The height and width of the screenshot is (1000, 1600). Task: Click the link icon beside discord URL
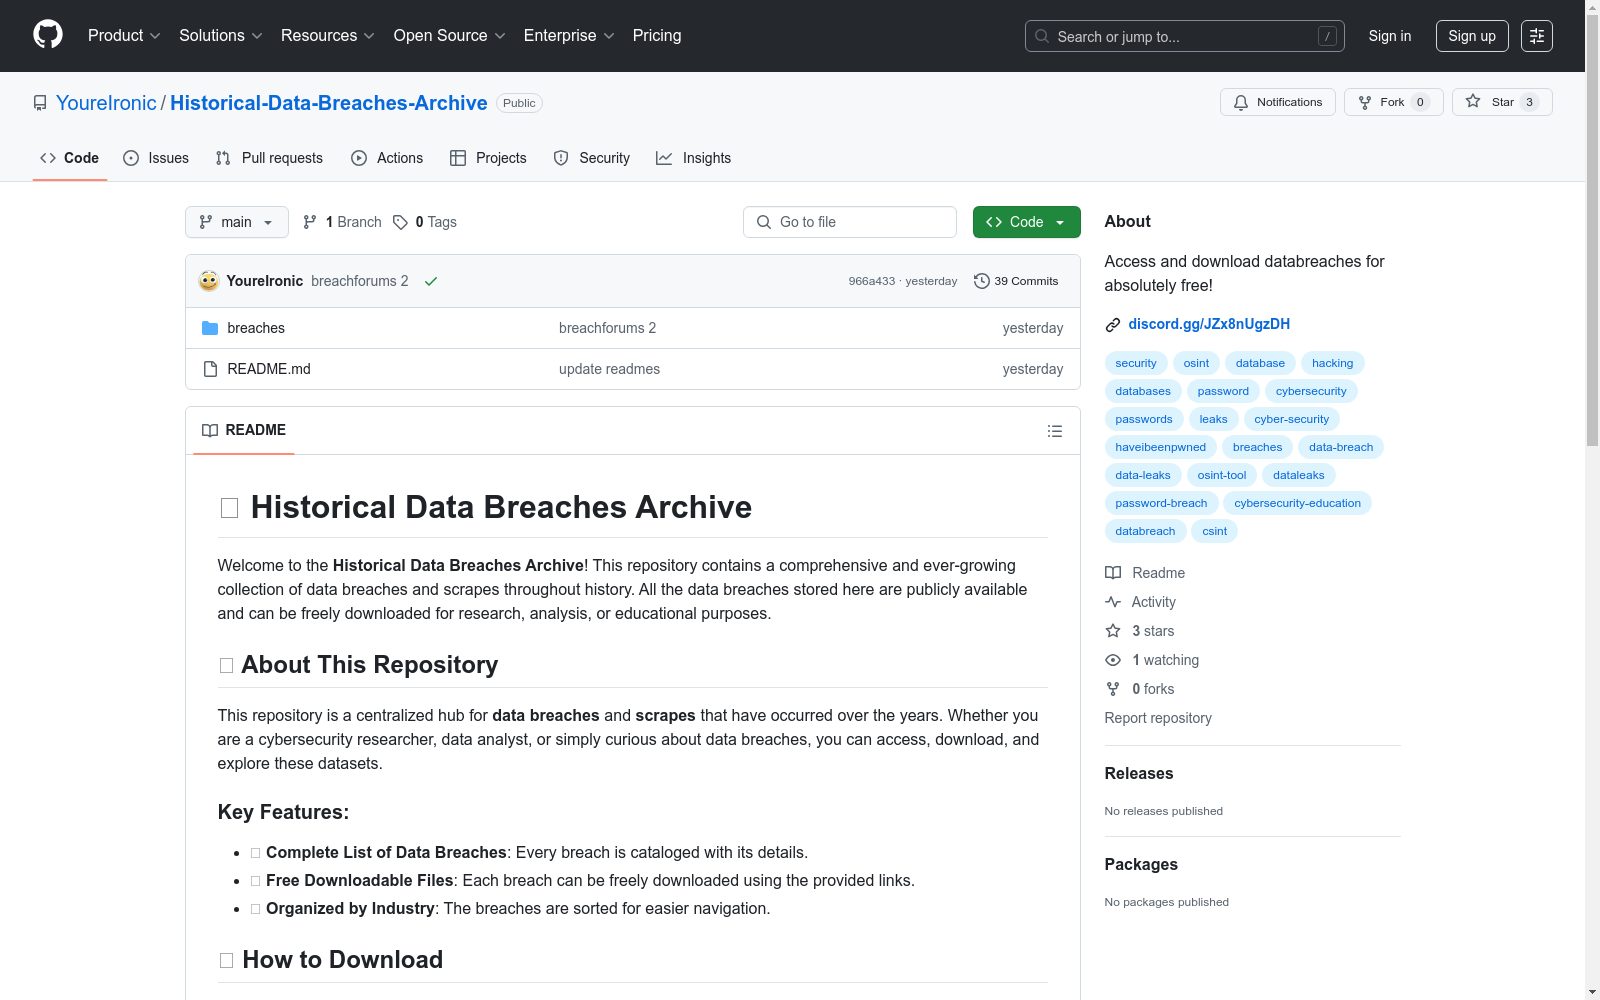point(1113,324)
